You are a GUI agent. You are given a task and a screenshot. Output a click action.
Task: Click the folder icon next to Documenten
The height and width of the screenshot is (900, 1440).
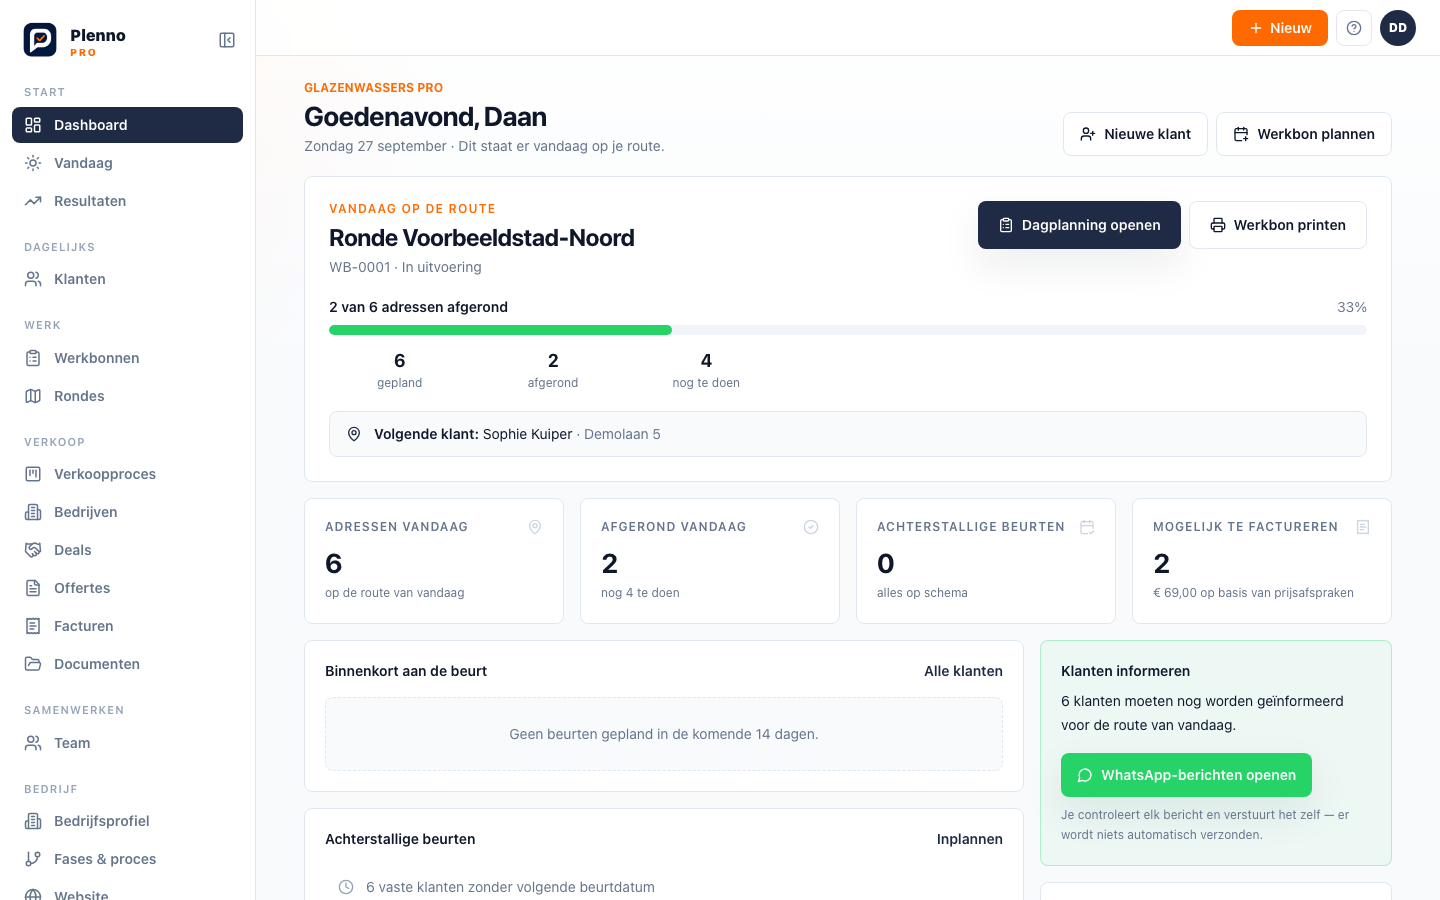[x=33, y=664]
